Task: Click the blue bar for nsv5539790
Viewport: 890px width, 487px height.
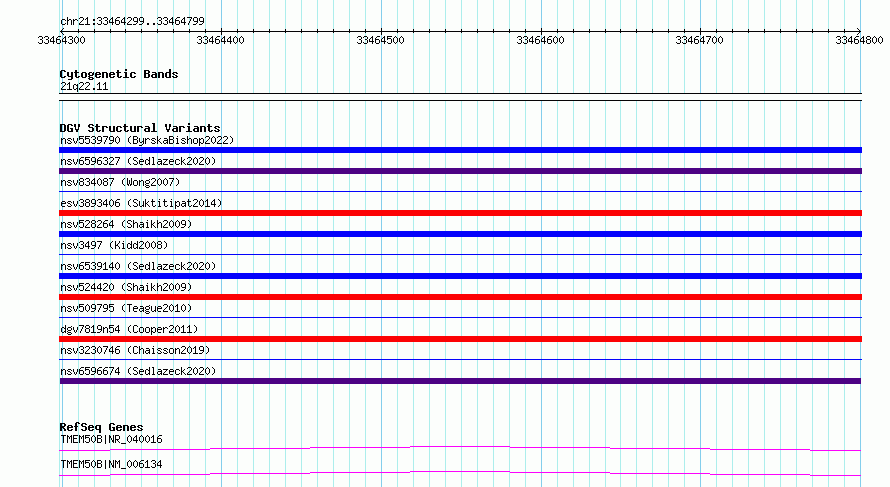Action: (460, 150)
